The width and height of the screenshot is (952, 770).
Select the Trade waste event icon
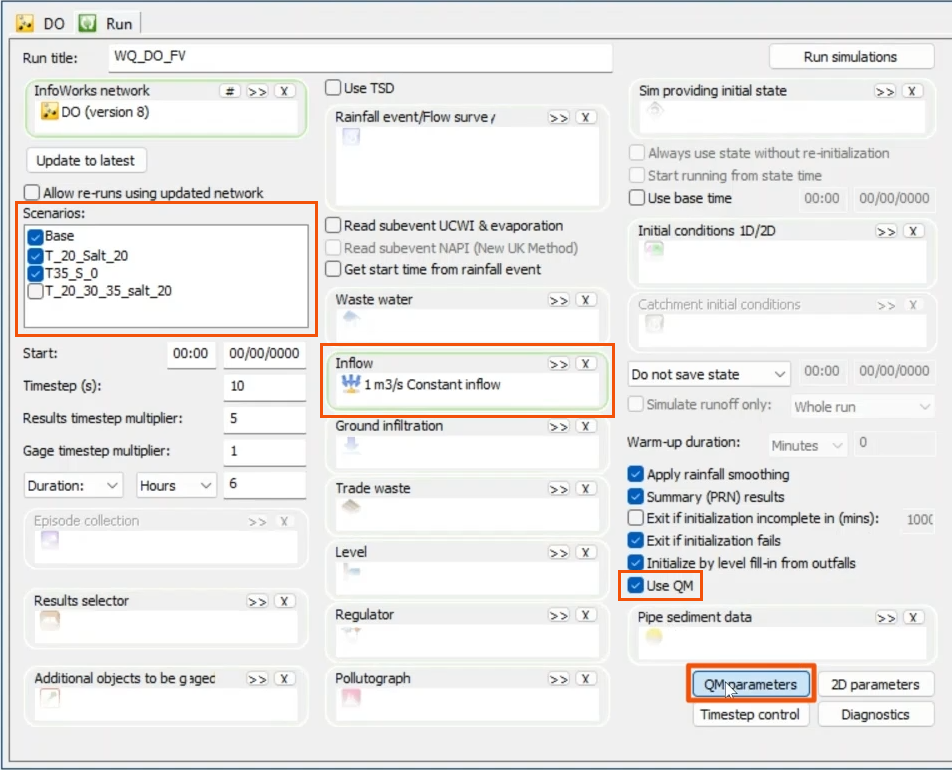352,505
